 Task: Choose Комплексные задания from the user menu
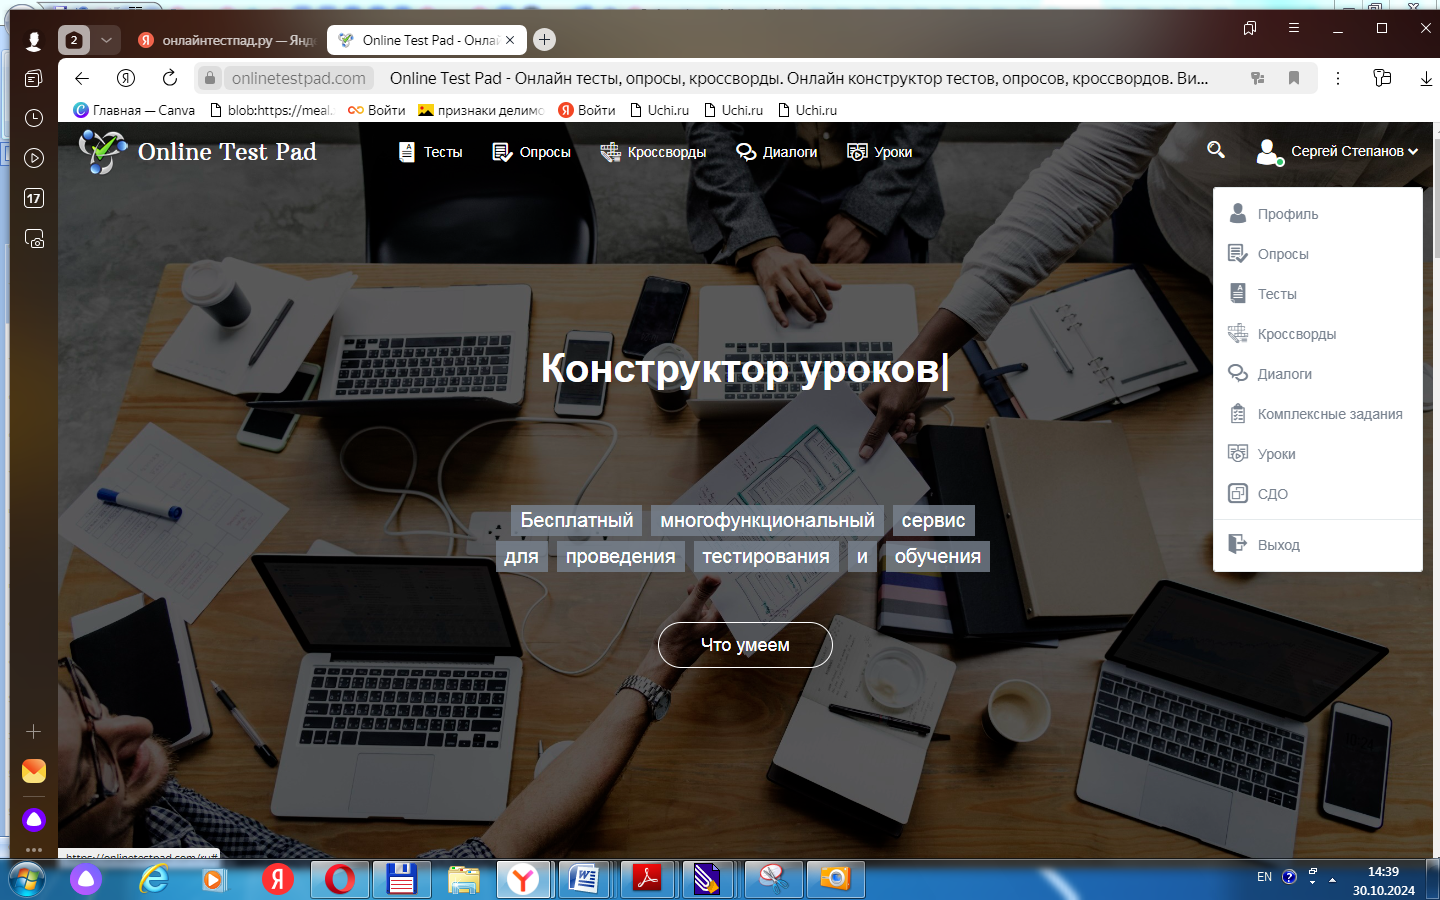[x=1329, y=414]
